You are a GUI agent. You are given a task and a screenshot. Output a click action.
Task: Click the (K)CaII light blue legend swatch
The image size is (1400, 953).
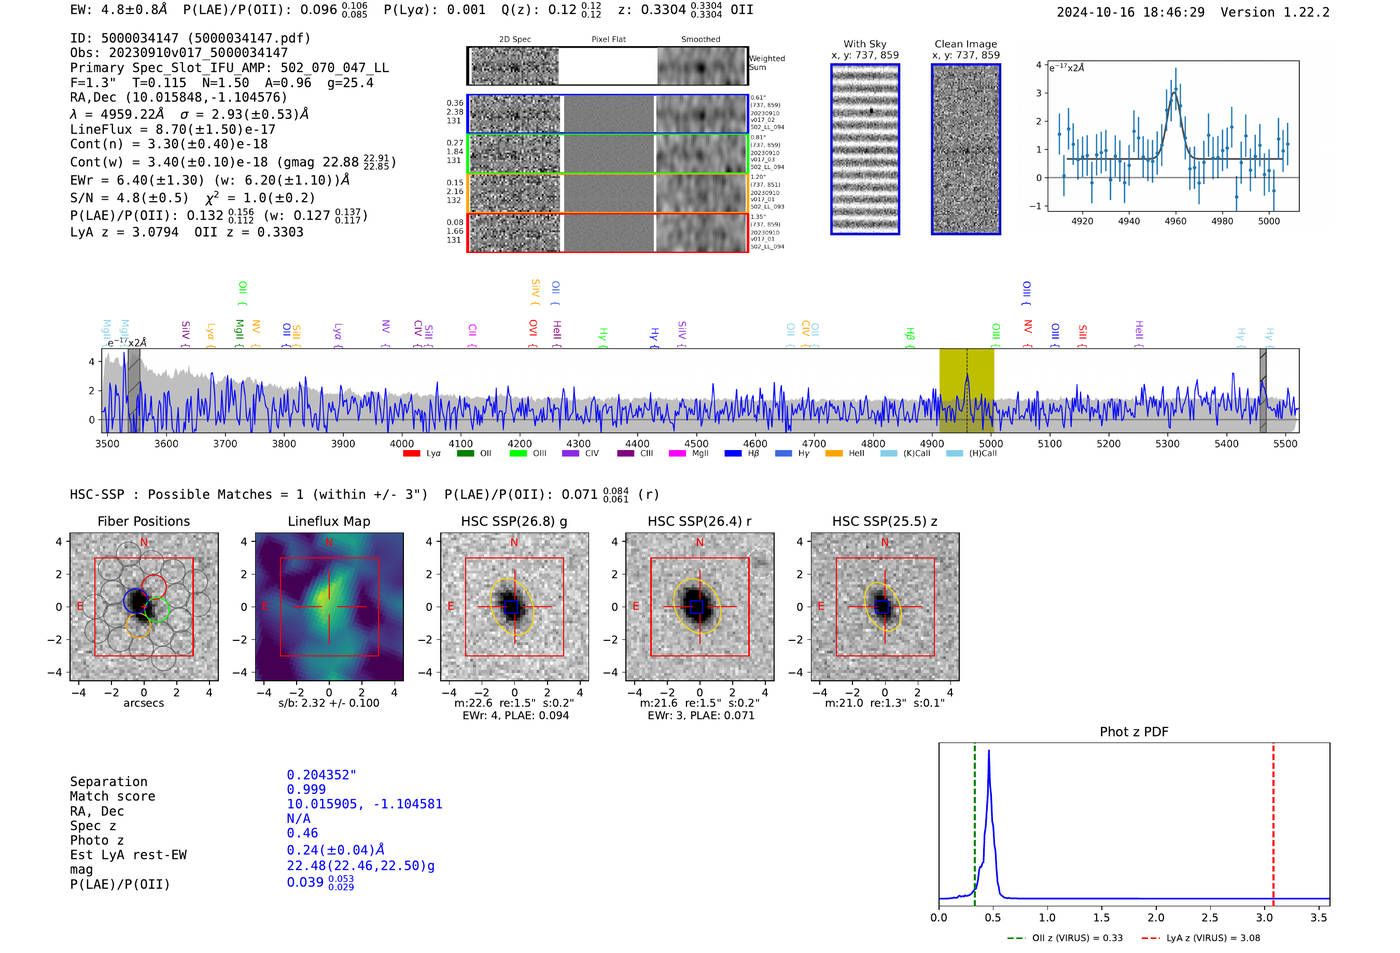tap(889, 454)
